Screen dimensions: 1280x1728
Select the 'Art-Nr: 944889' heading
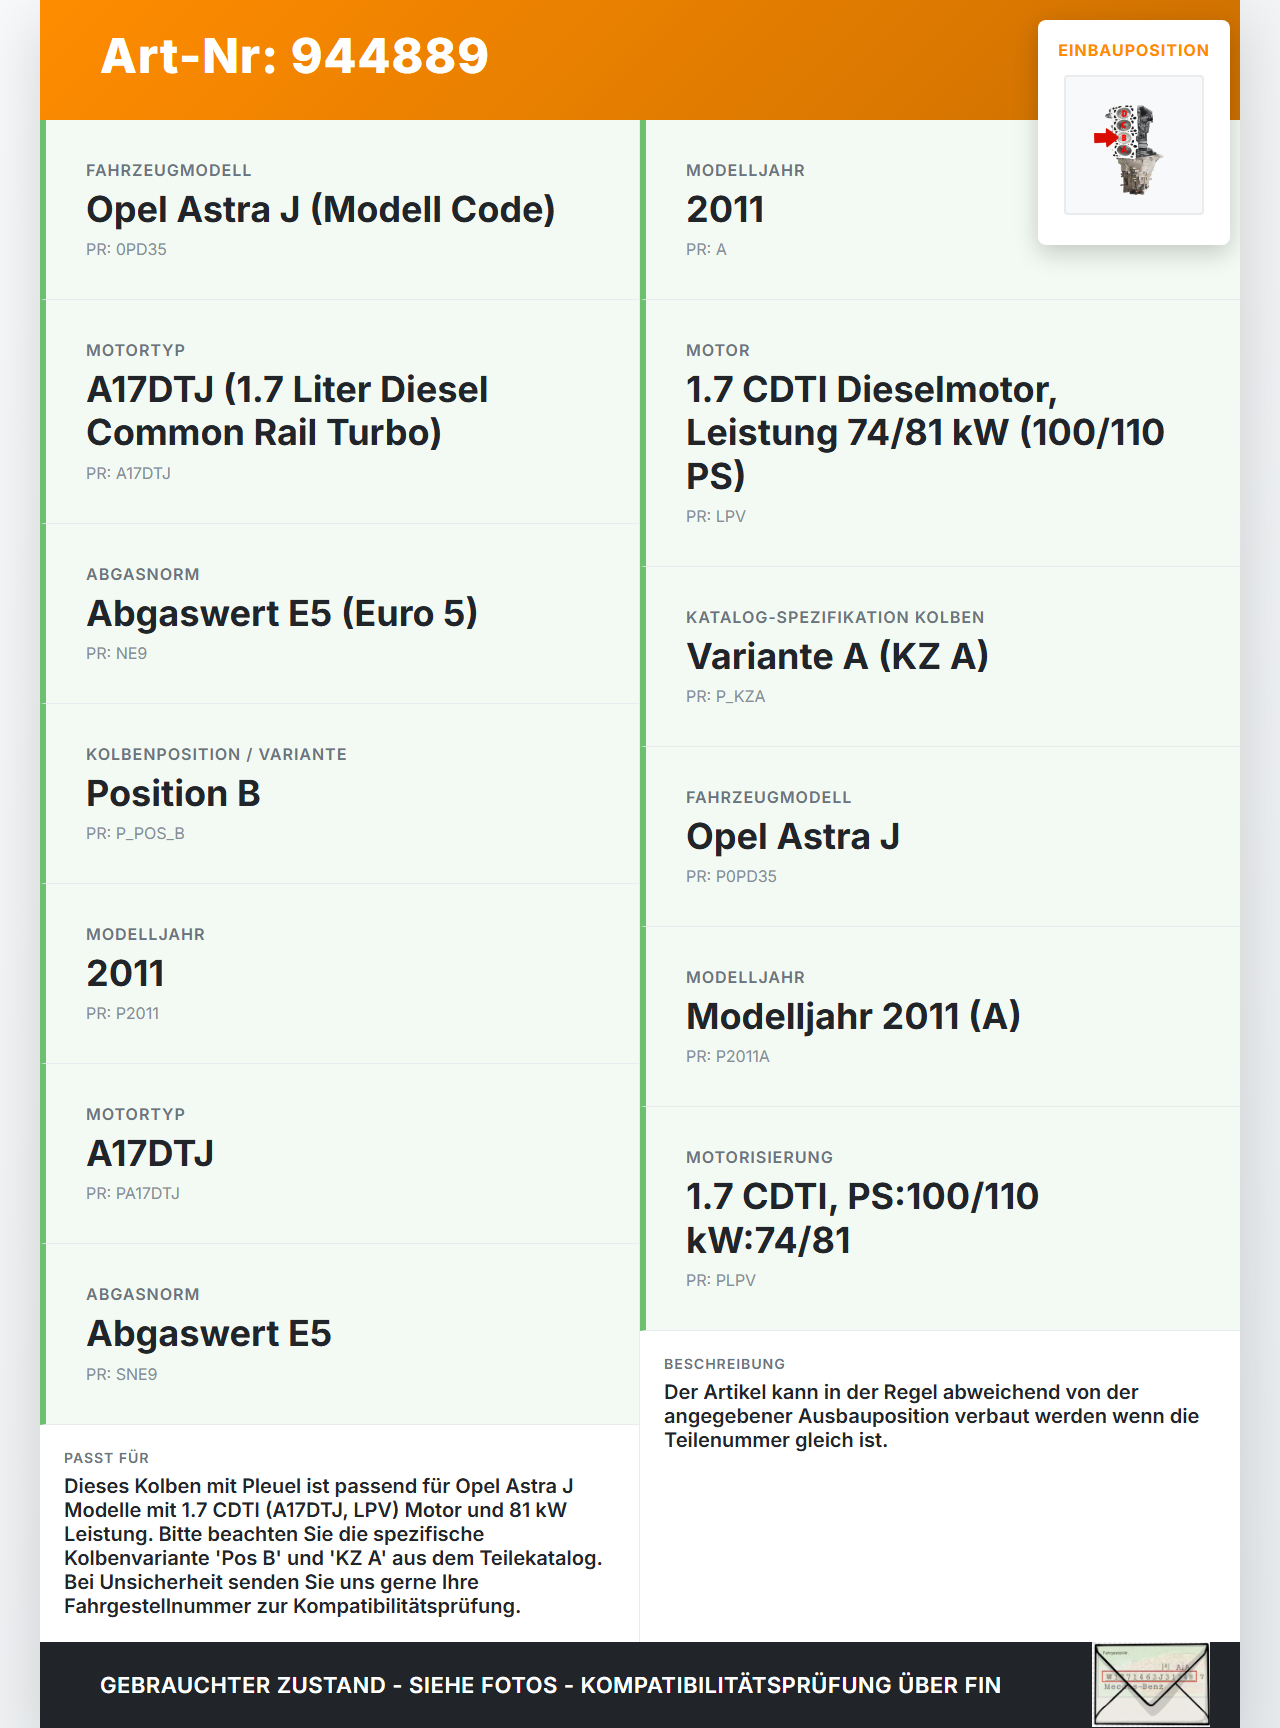(x=295, y=56)
